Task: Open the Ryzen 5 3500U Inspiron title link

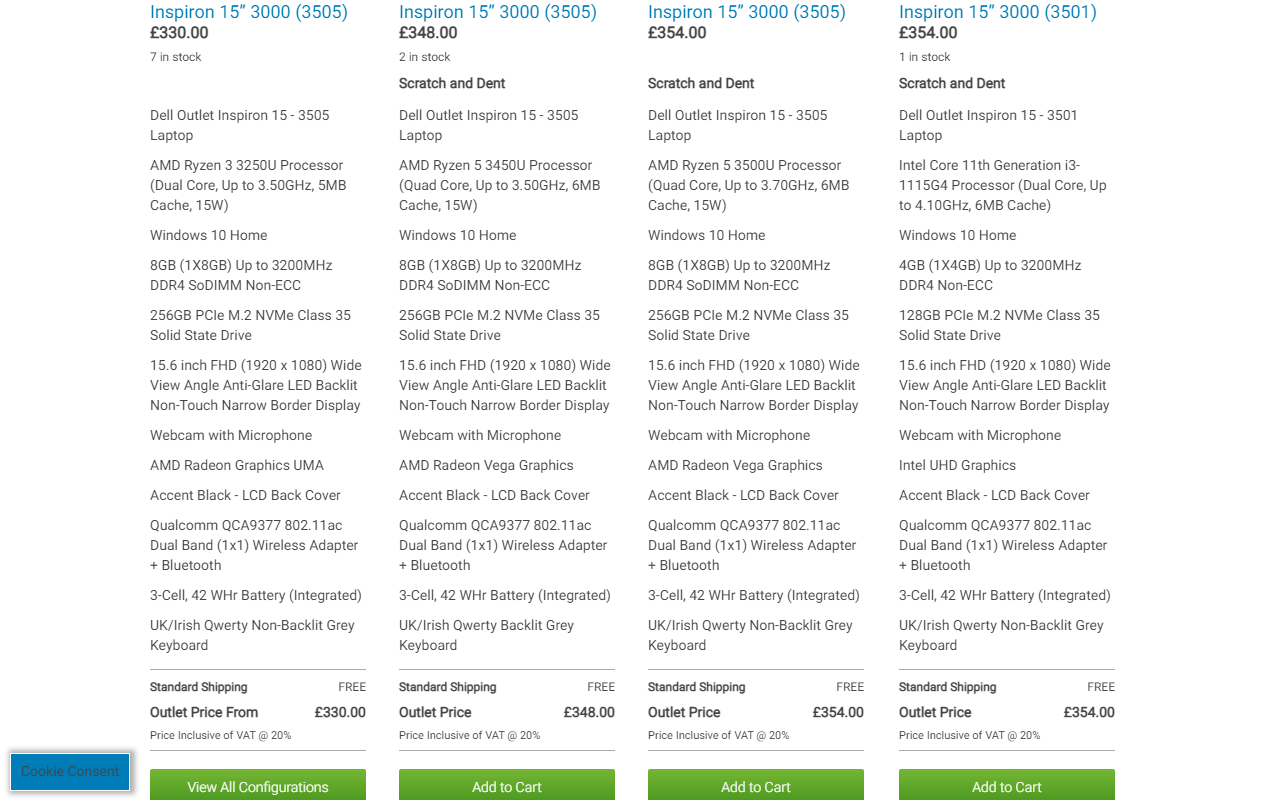Action: pyautogui.click(x=747, y=12)
